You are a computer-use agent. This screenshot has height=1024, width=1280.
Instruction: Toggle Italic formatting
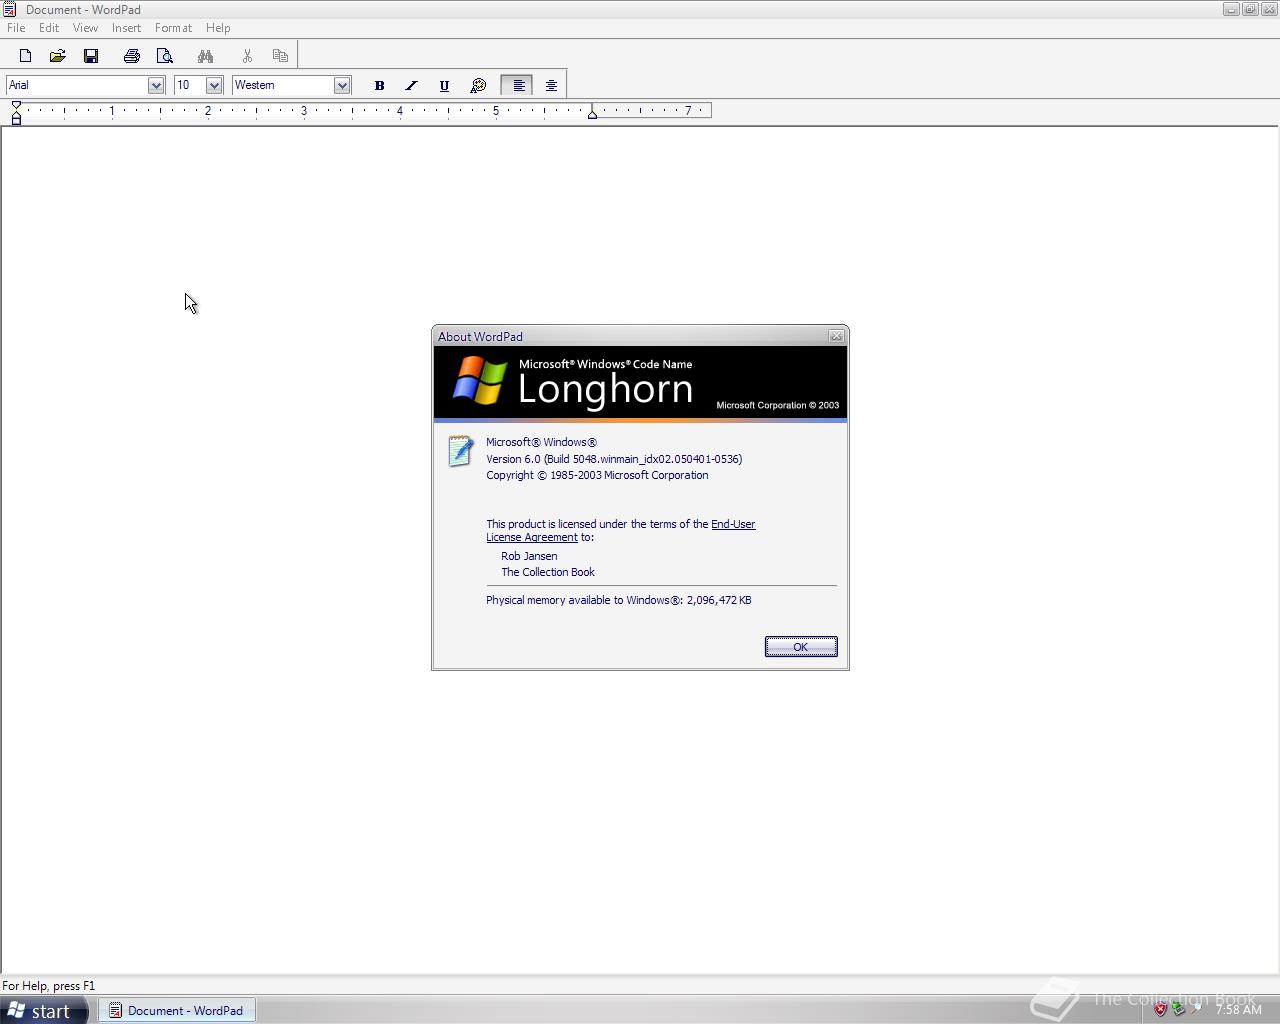(411, 86)
